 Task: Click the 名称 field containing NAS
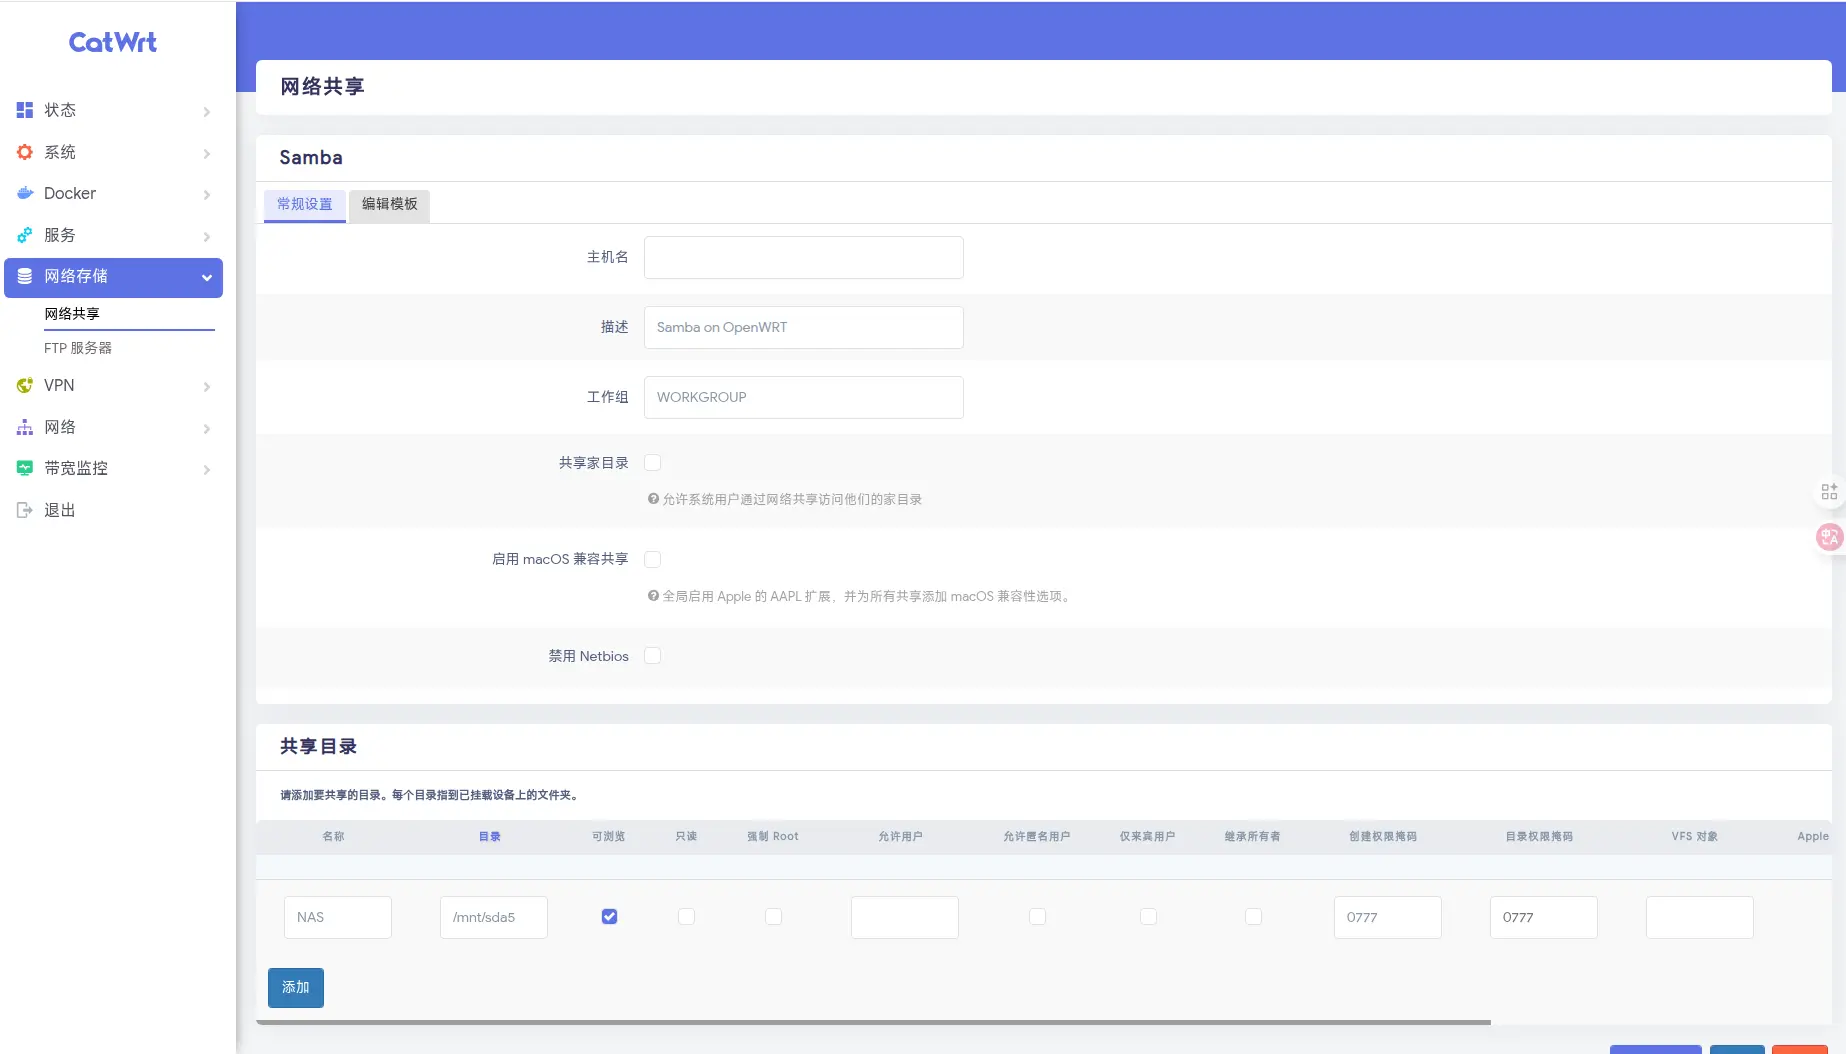coord(338,917)
